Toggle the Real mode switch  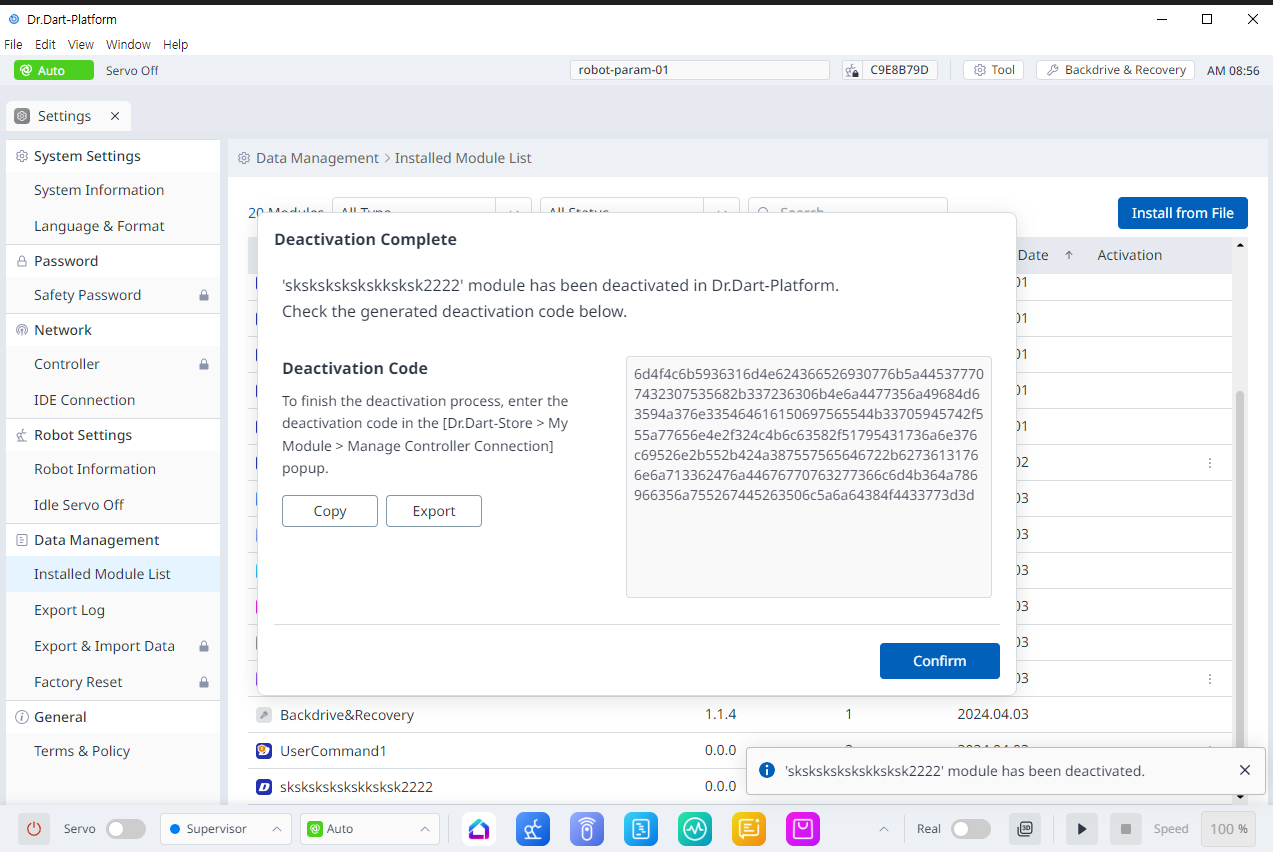click(x=970, y=829)
